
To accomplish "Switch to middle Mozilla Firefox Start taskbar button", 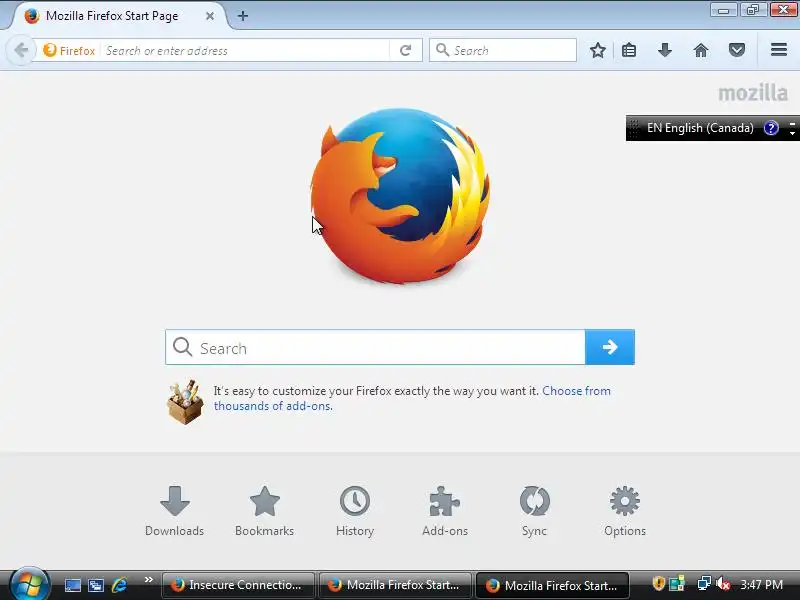I will coord(396,585).
